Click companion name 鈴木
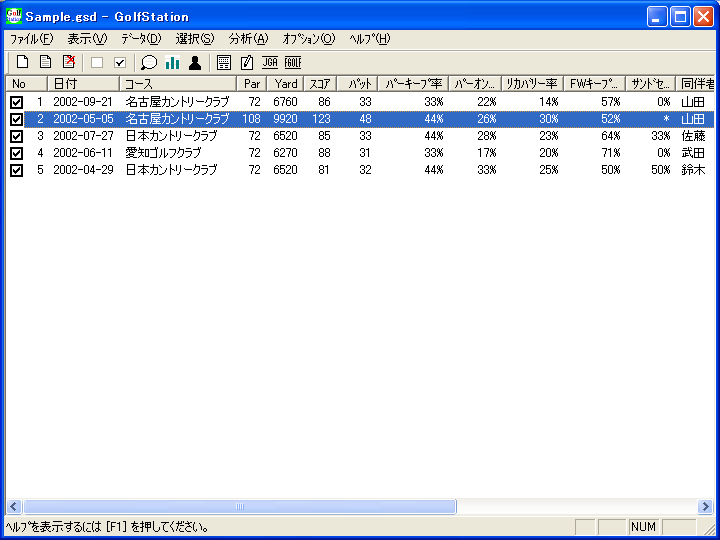Viewport: 720px width, 540px height. point(693,170)
